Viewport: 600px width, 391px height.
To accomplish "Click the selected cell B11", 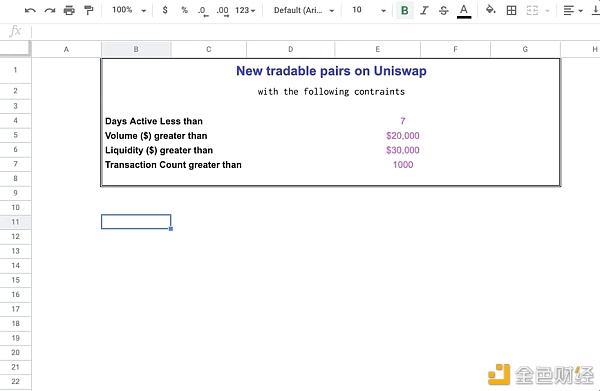I will 136,222.
